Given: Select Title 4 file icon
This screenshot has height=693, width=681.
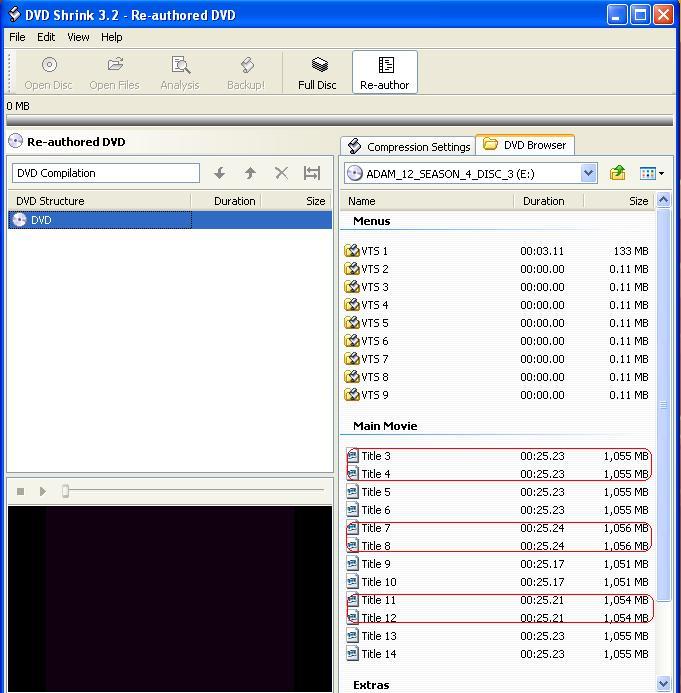Looking at the screenshot, I should pos(352,474).
